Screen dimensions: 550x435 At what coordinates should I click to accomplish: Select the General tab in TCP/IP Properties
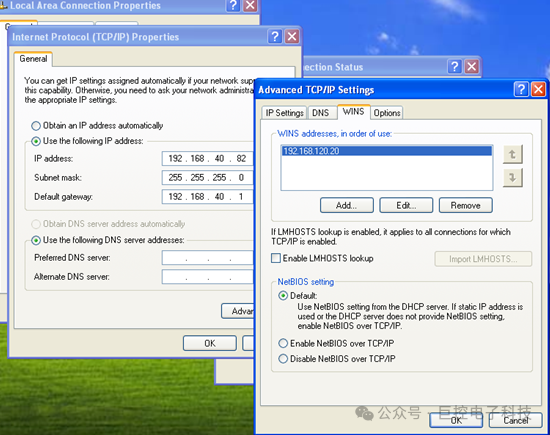tap(33, 59)
